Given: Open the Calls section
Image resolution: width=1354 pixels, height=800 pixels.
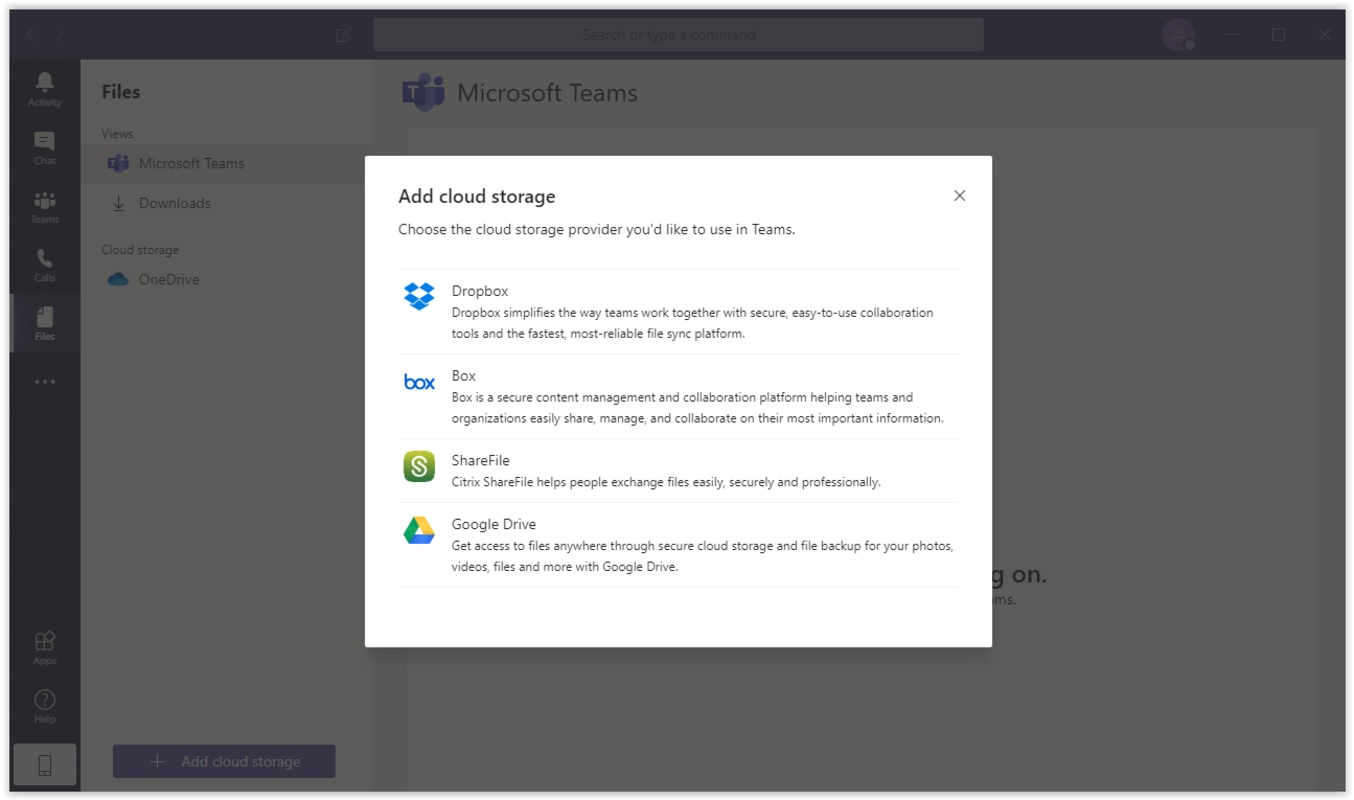Looking at the screenshot, I should pos(45,265).
